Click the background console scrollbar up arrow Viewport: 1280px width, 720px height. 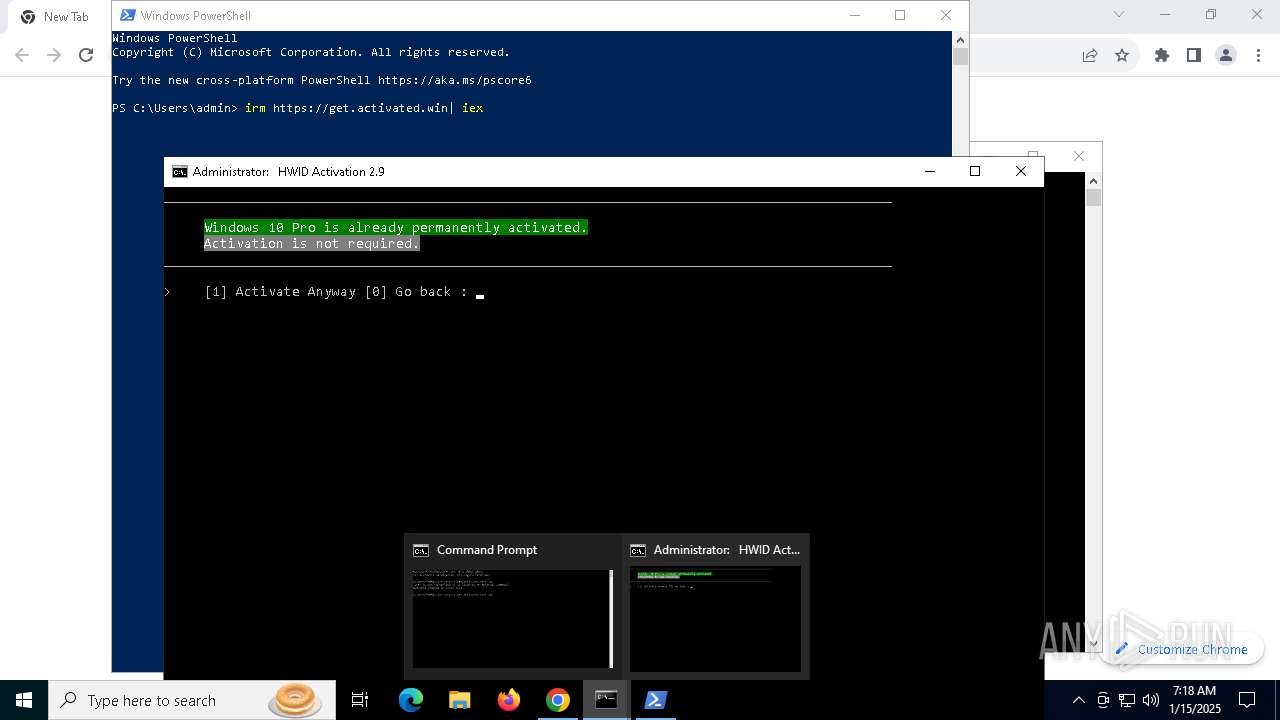click(x=1093, y=180)
